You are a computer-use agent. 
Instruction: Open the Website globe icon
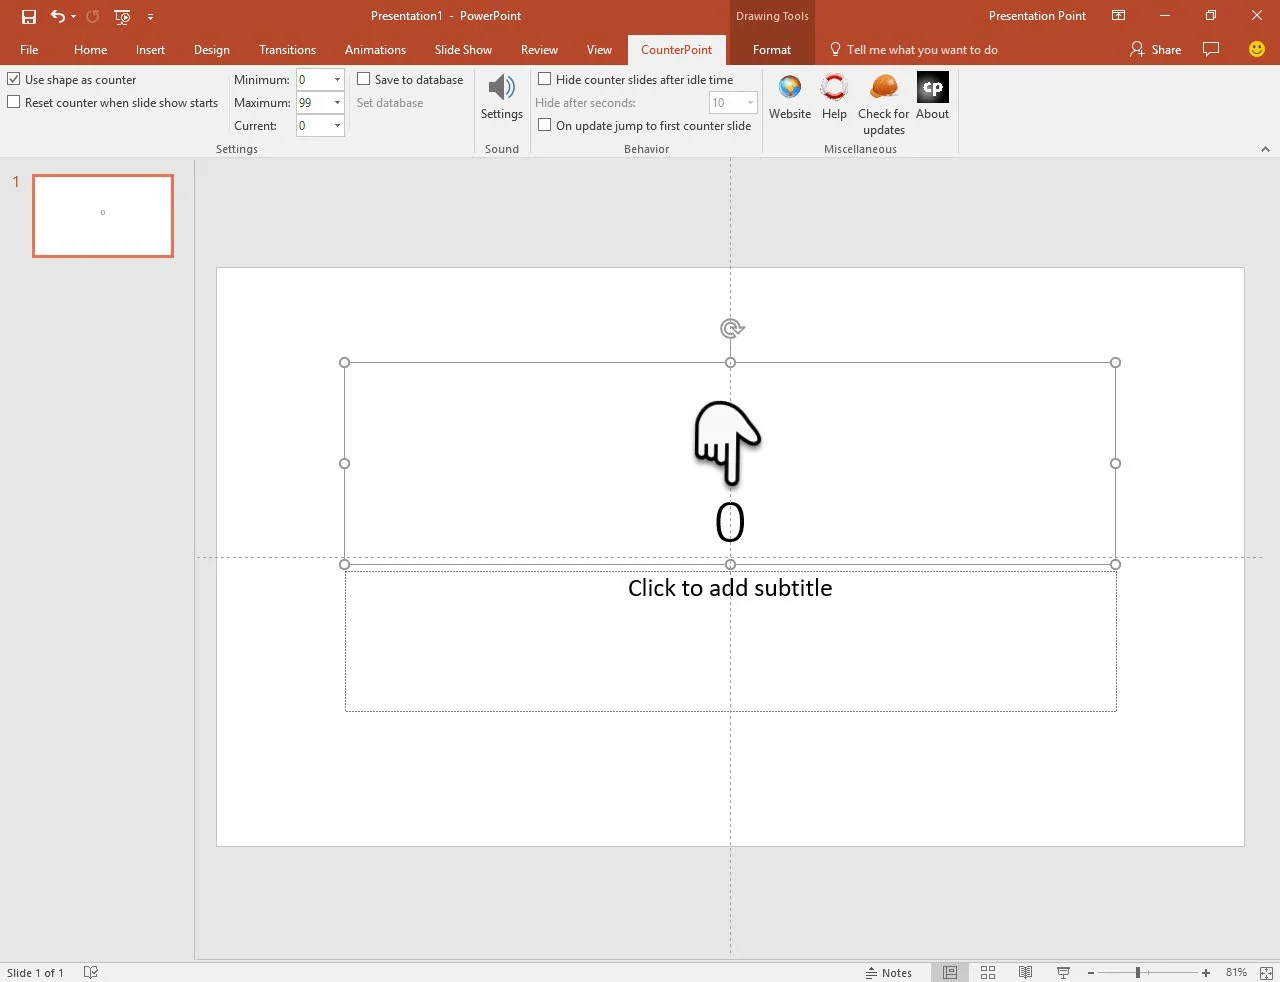pos(789,89)
